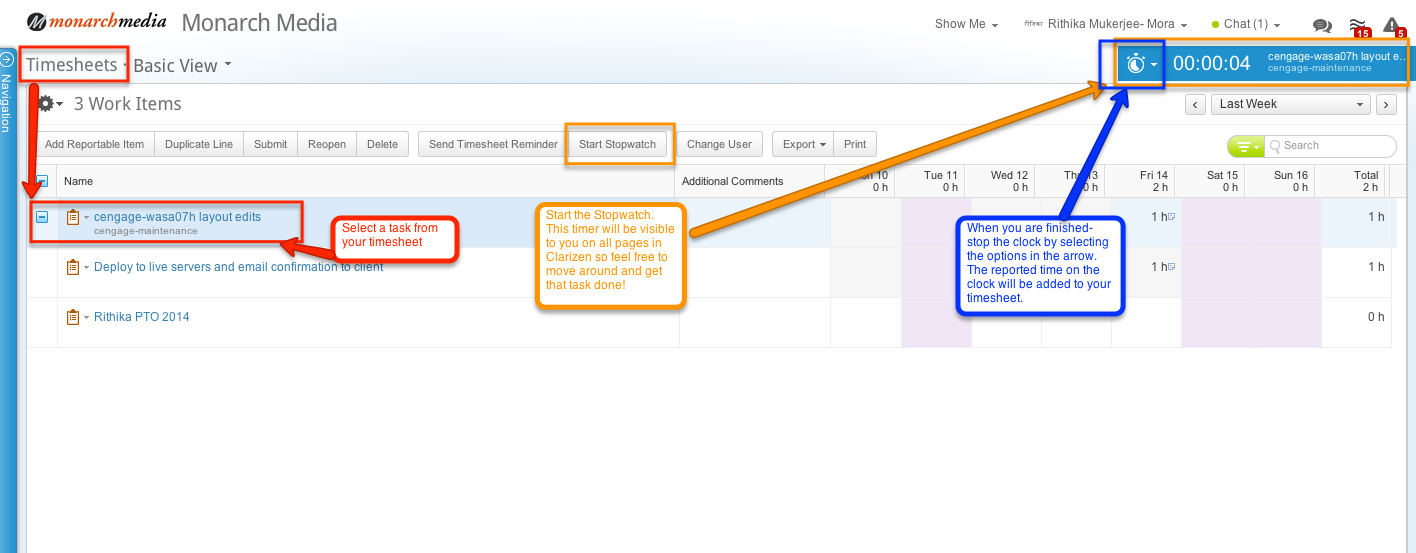The width and height of the screenshot is (1416, 553).
Task: Open the Chat (1) dropdown
Action: 1246,24
